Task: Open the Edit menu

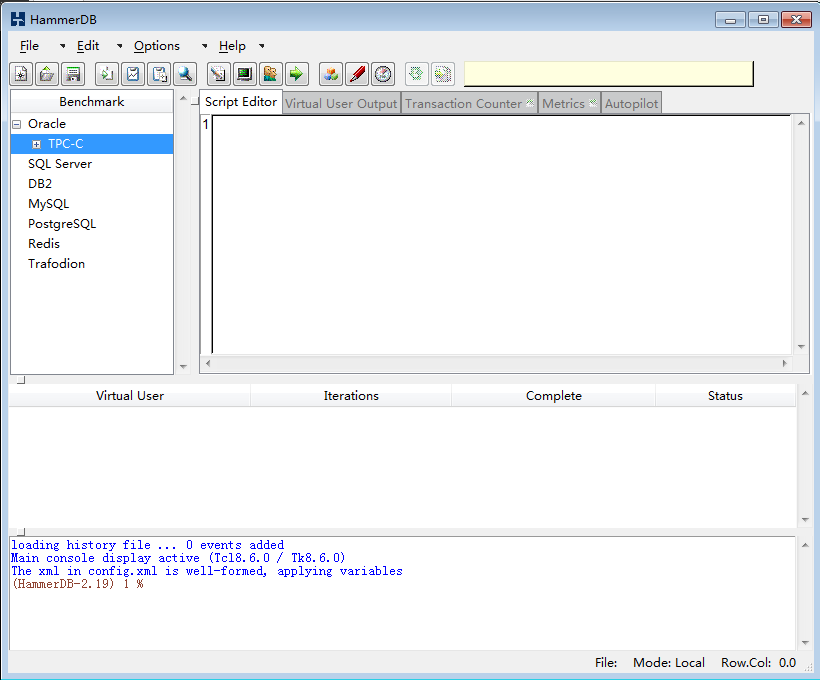Action: click(x=88, y=46)
